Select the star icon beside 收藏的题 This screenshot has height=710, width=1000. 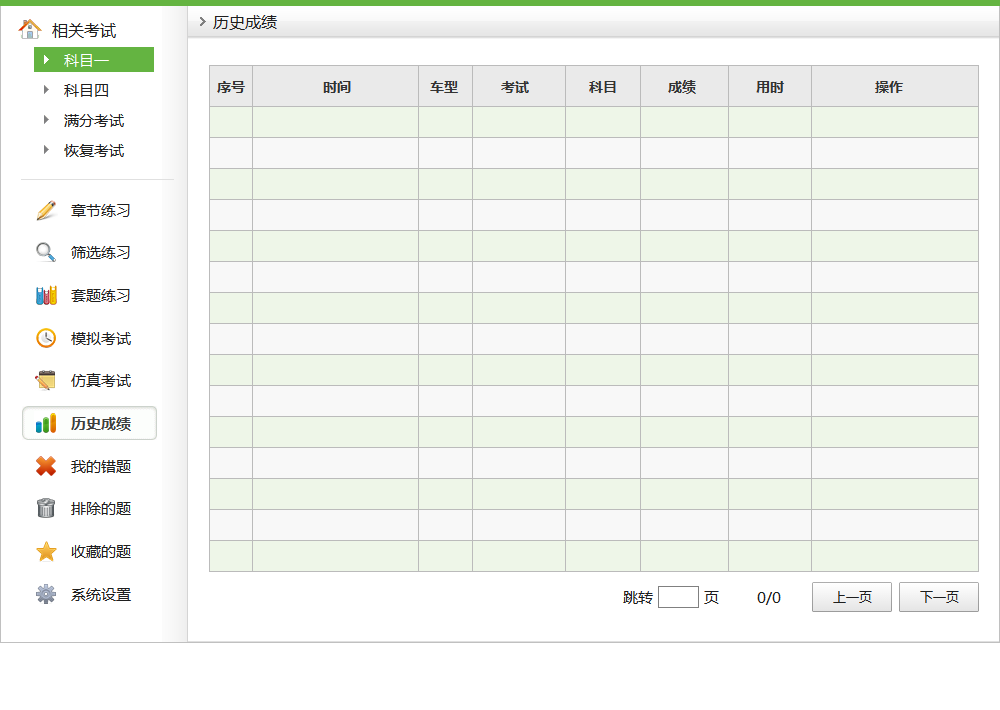click(44, 551)
